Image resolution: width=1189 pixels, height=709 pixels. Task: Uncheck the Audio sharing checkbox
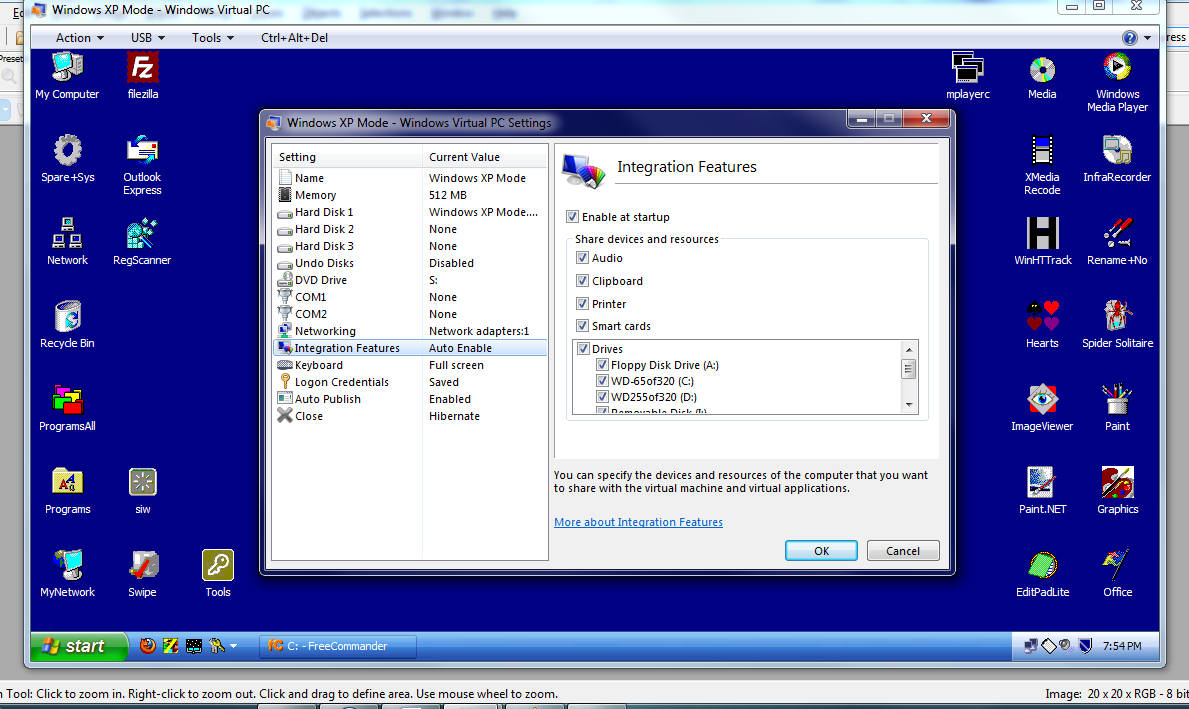[582, 258]
